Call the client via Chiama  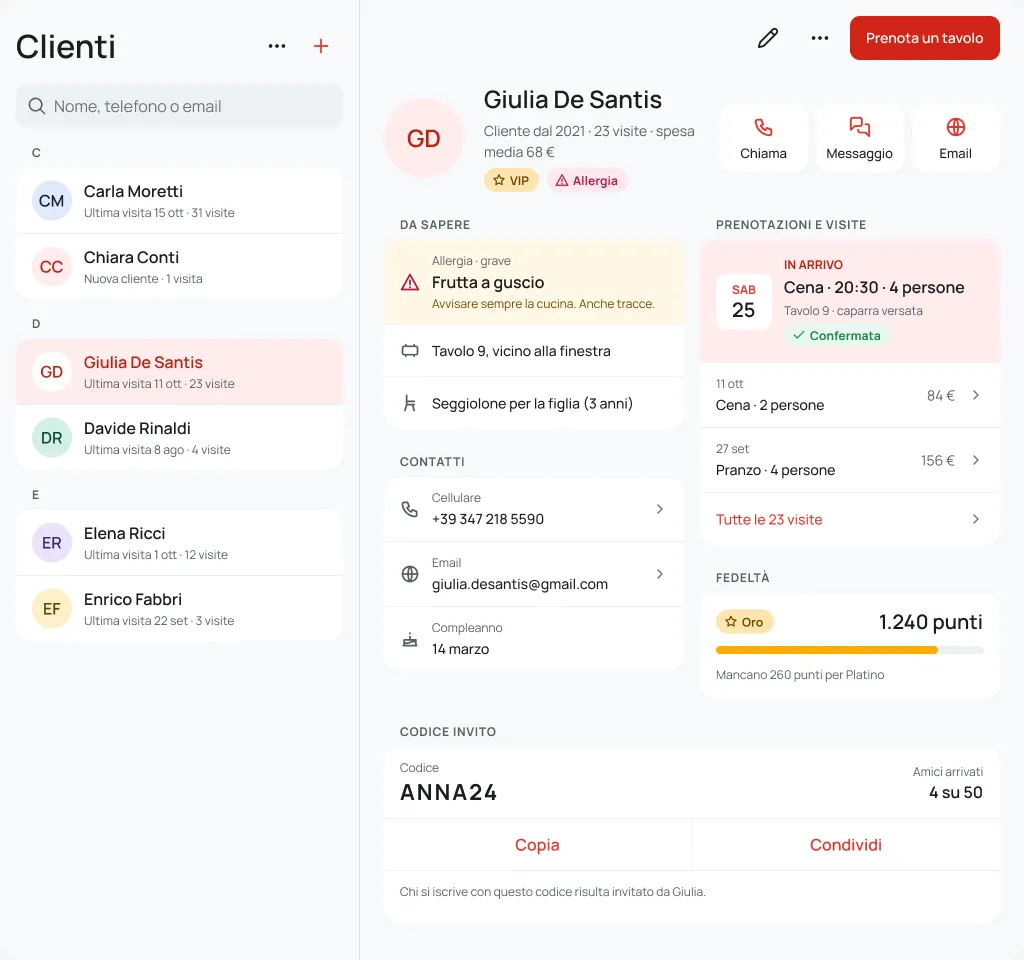coord(763,138)
